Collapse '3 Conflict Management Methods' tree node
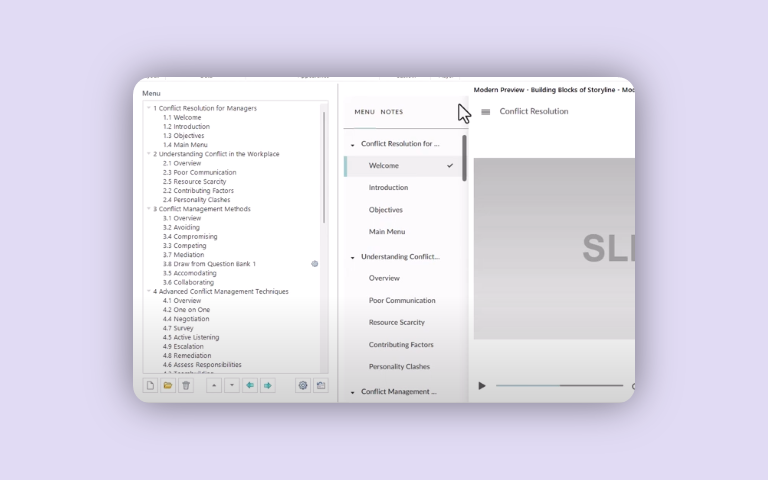 point(149,209)
